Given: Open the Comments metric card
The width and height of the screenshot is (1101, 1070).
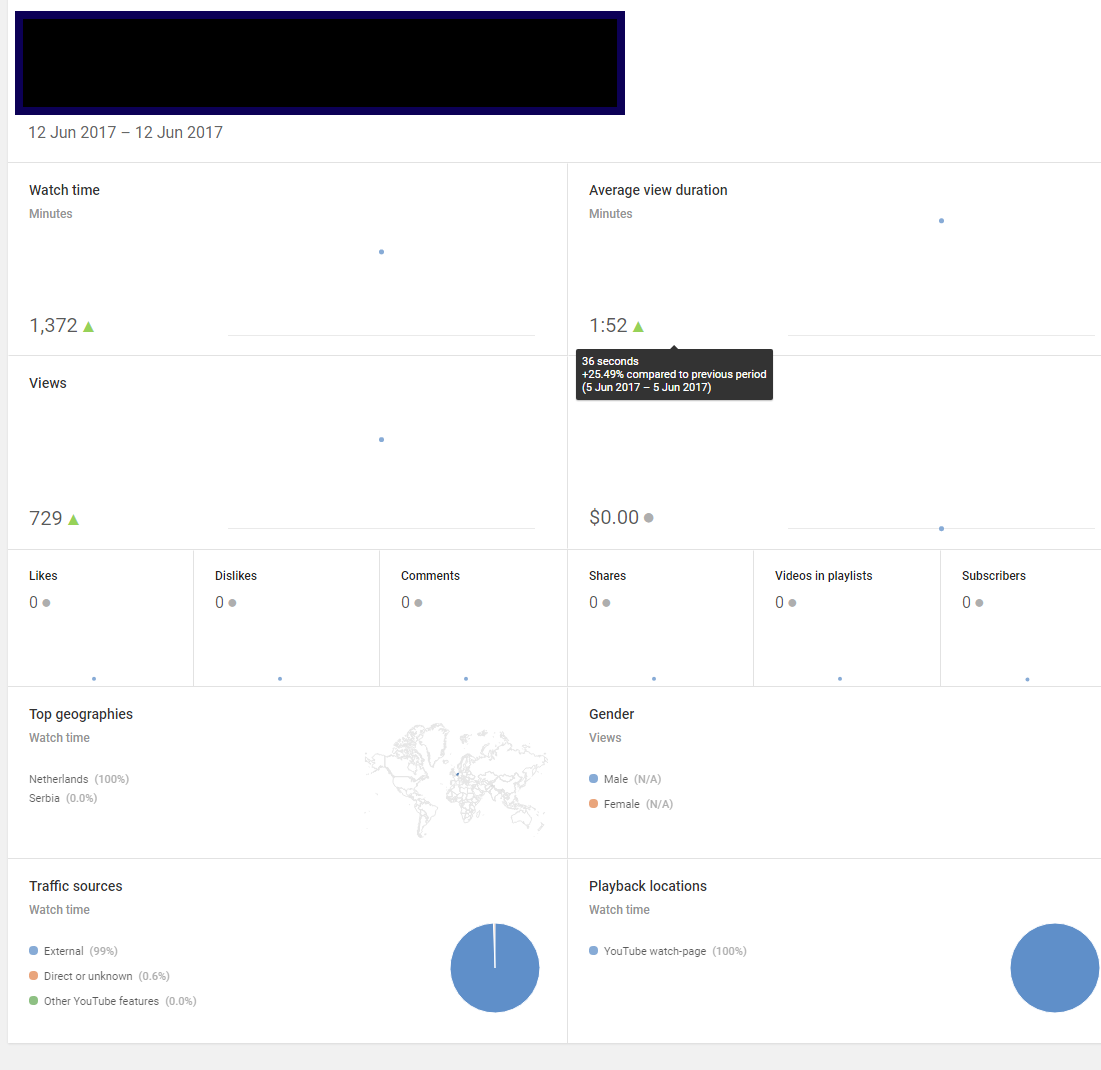Looking at the screenshot, I should (x=473, y=618).
